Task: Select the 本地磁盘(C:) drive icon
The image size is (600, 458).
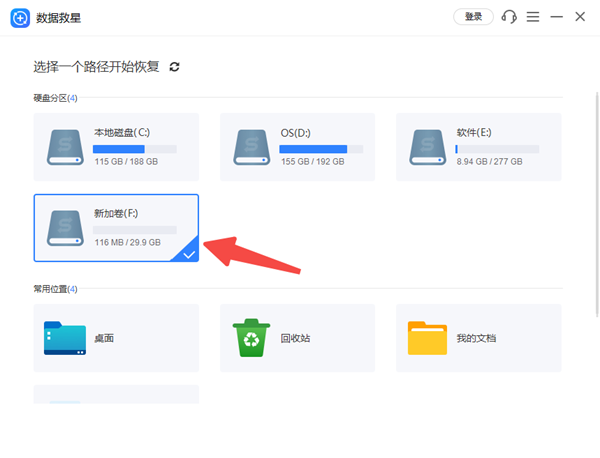Action: pyautogui.click(x=65, y=147)
